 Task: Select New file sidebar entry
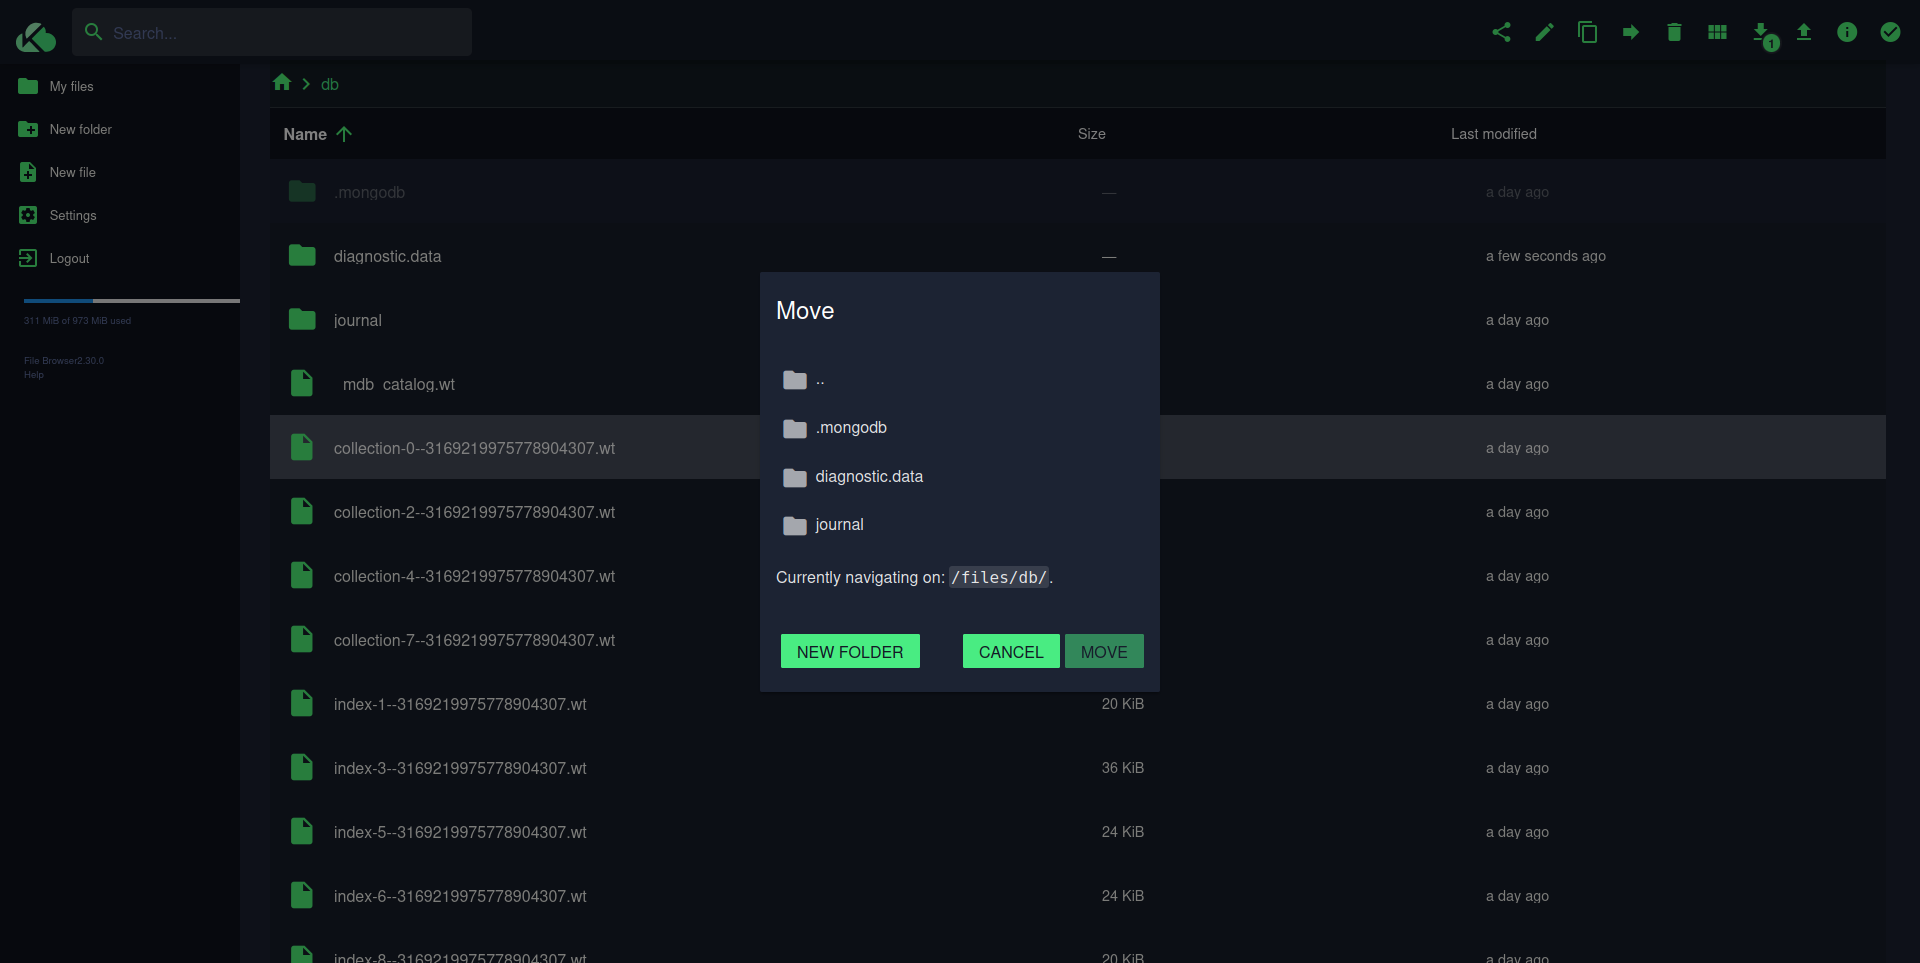point(72,172)
